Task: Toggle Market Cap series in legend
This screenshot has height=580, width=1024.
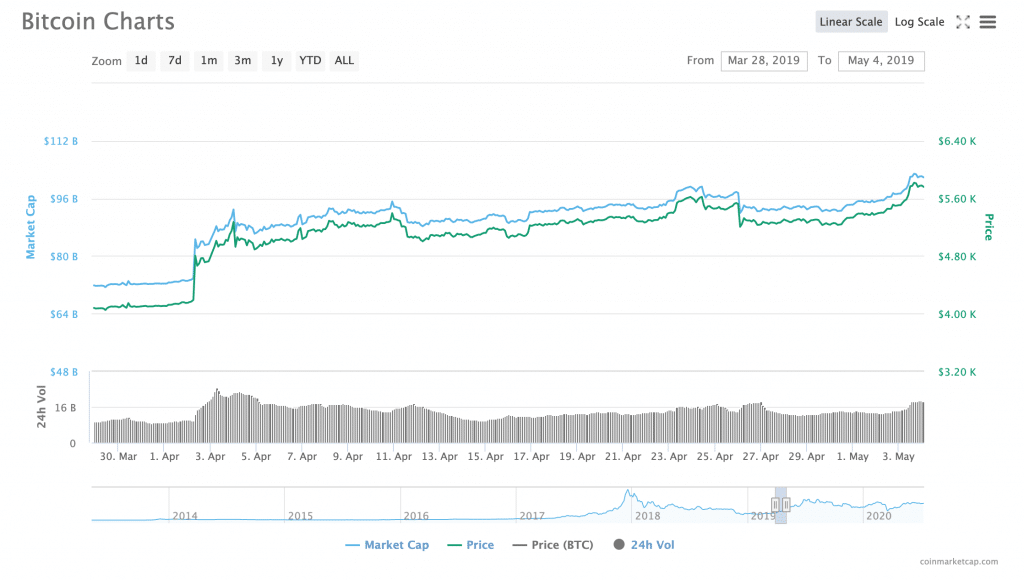Action: (391, 545)
